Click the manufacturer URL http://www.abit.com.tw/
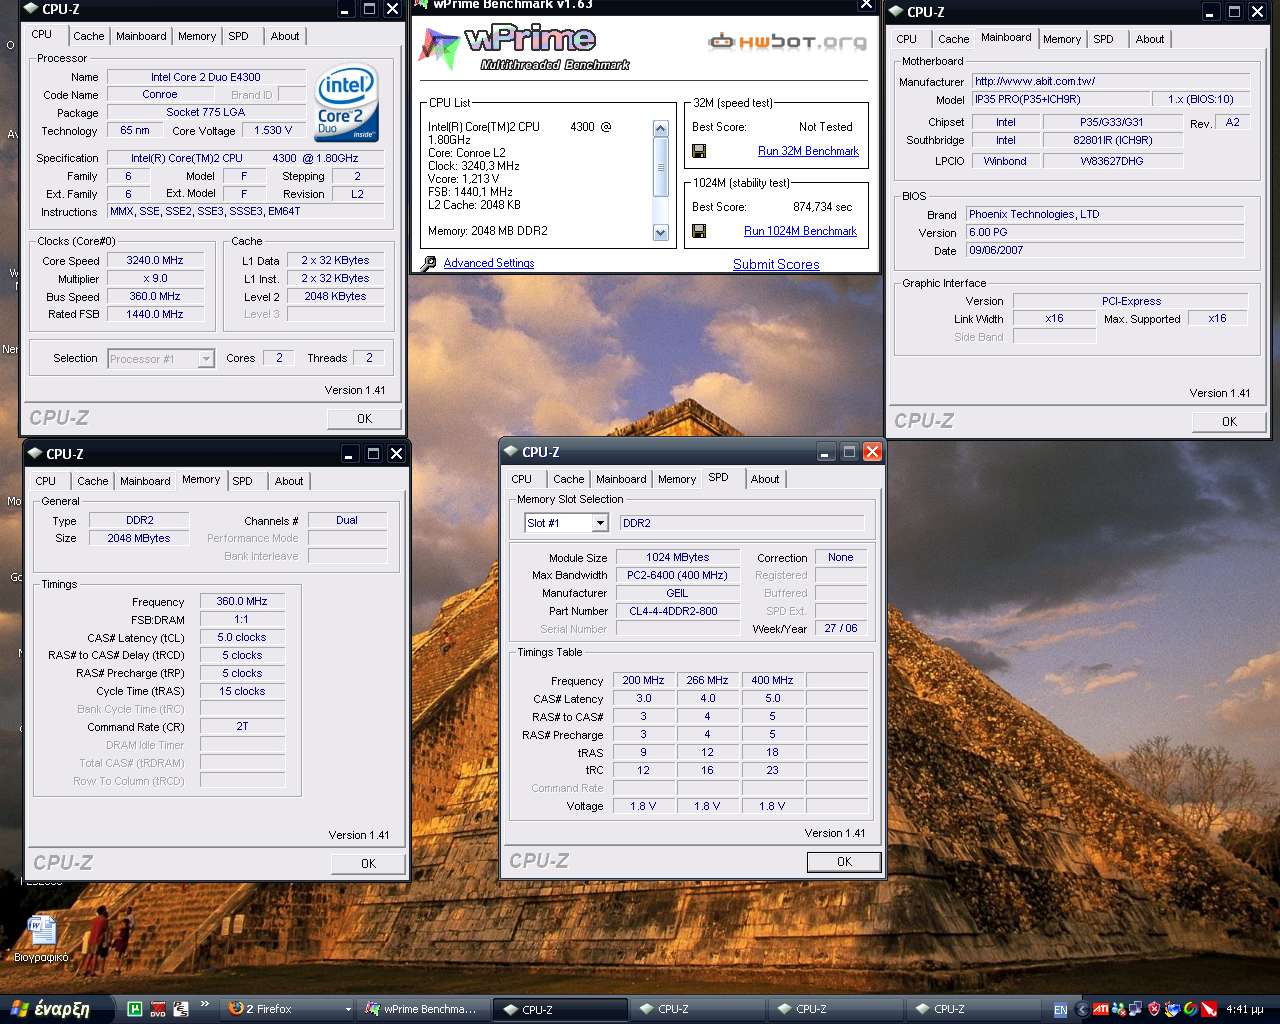Image resolution: width=1280 pixels, height=1024 pixels. (x=1110, y=81)
